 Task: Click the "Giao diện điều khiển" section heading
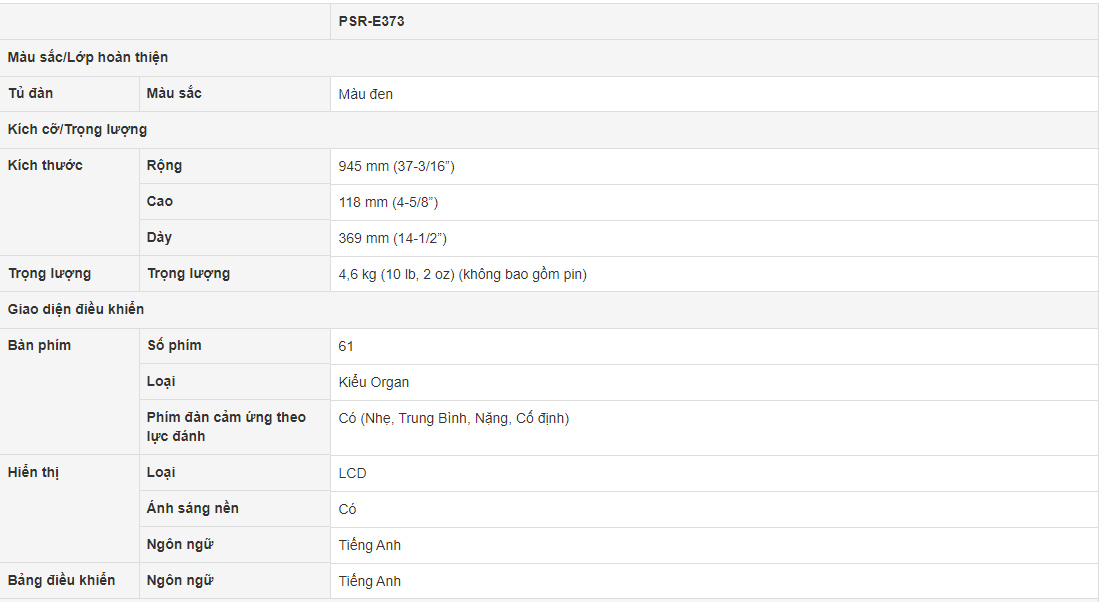76,309
